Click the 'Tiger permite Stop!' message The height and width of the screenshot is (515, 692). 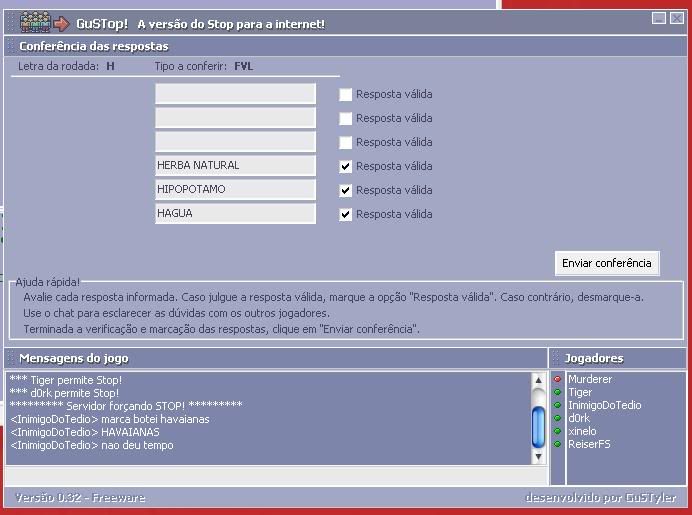pos(66,380)
